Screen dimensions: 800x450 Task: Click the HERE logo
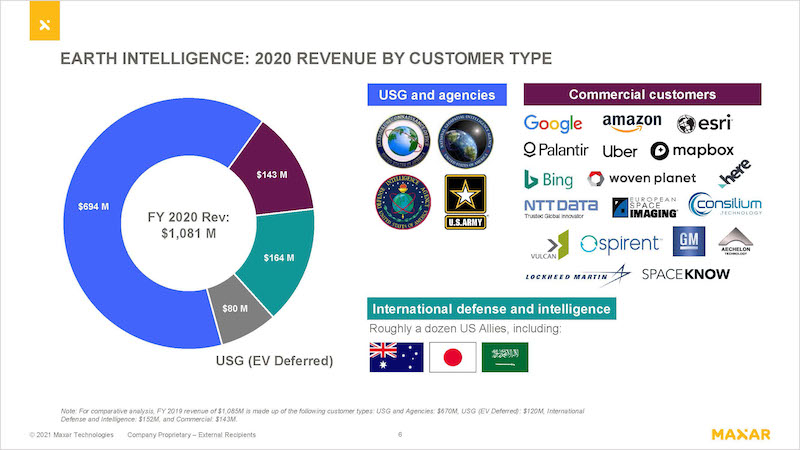pos(735,173)
